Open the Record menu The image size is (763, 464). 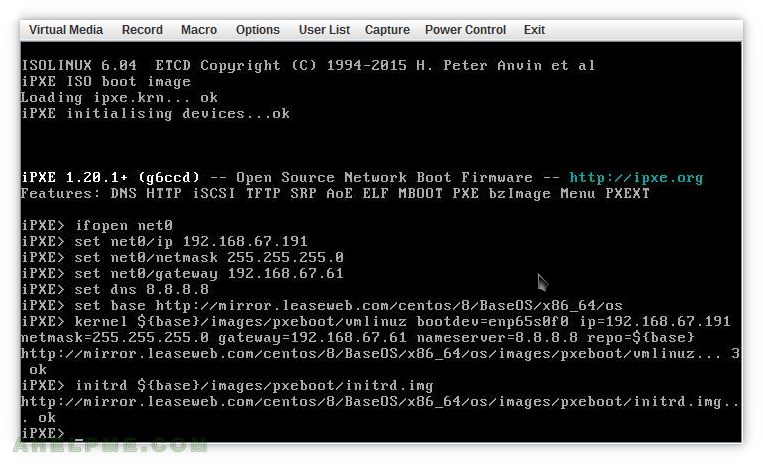(x=142, y=30)
